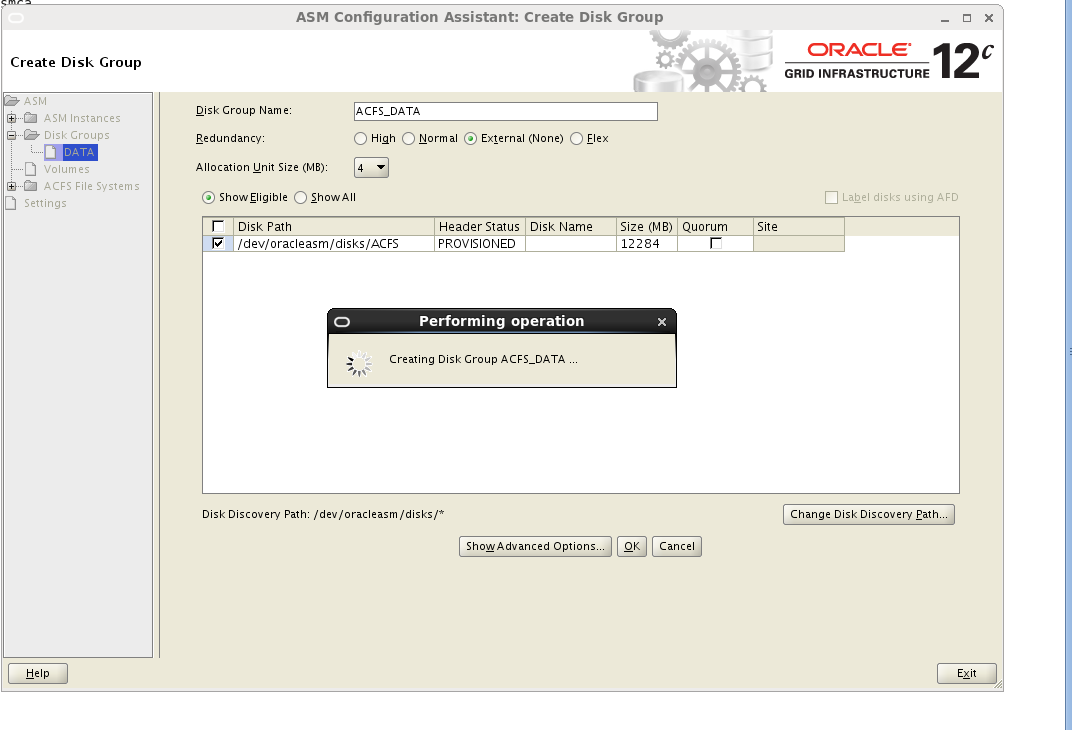
Task: Click the Site column header
Action: point(799,226)
